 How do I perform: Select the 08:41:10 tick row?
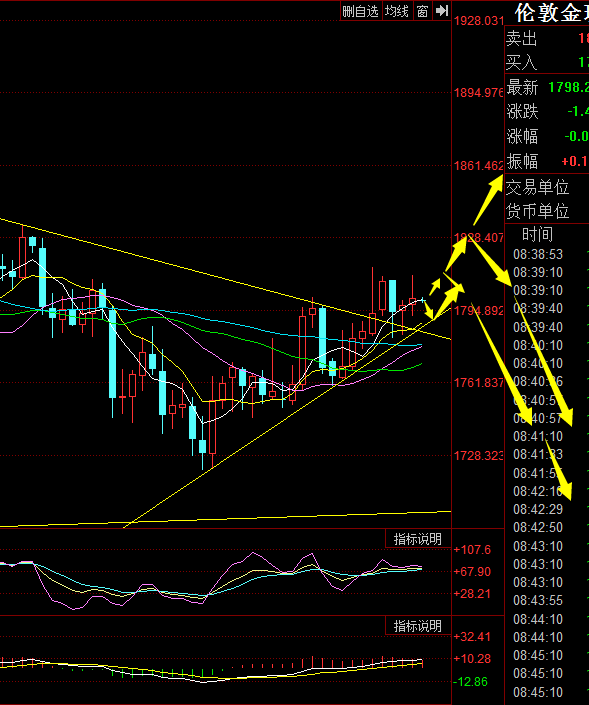tap(538, 437)
